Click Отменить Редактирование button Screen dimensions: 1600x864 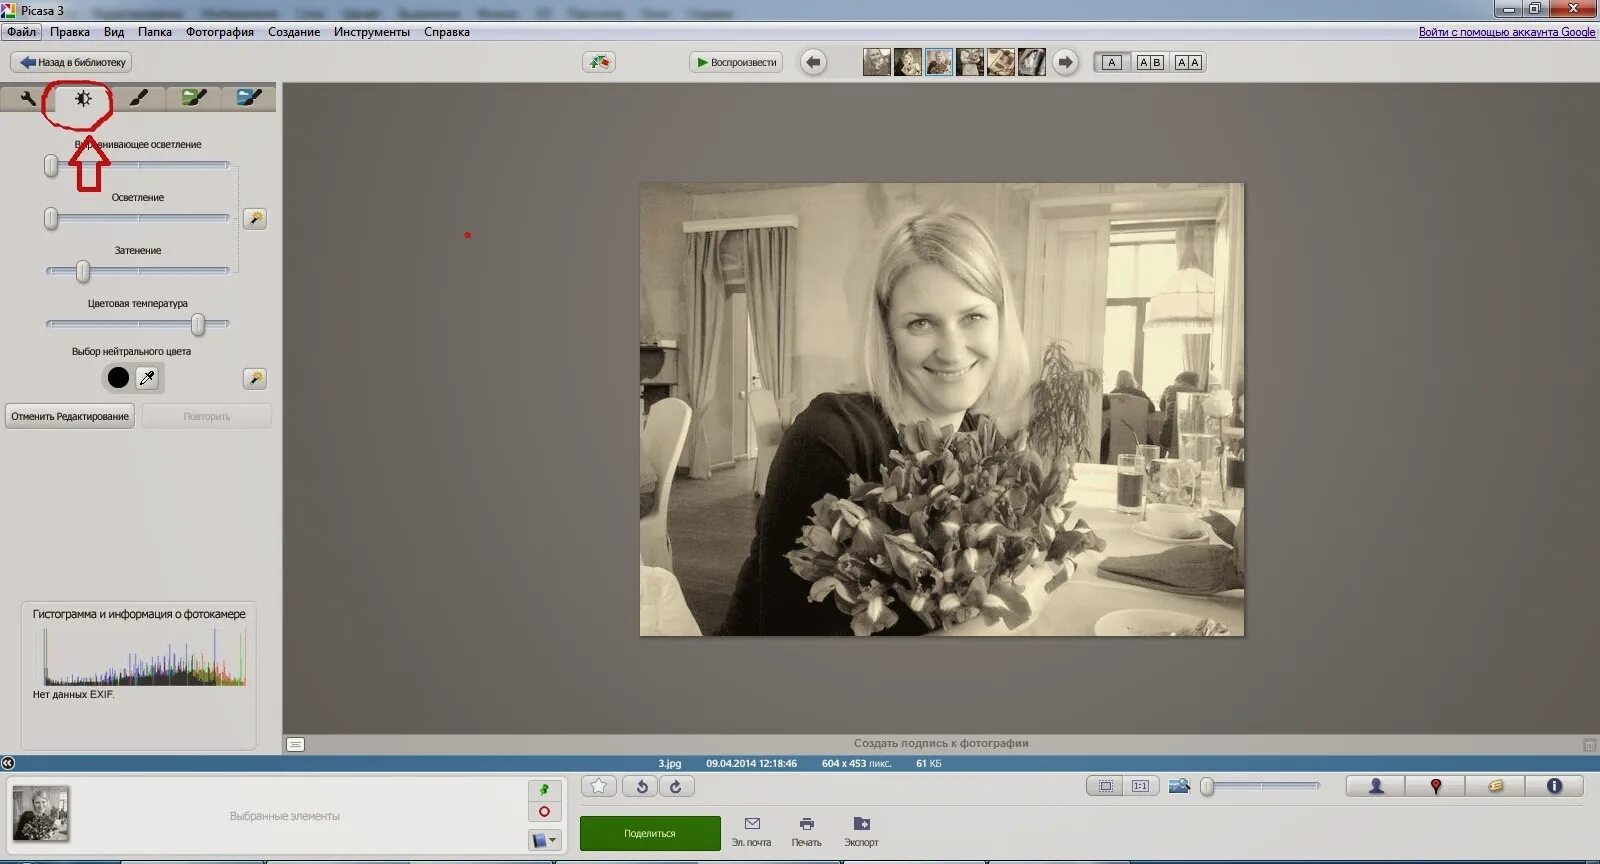point(70,416)
